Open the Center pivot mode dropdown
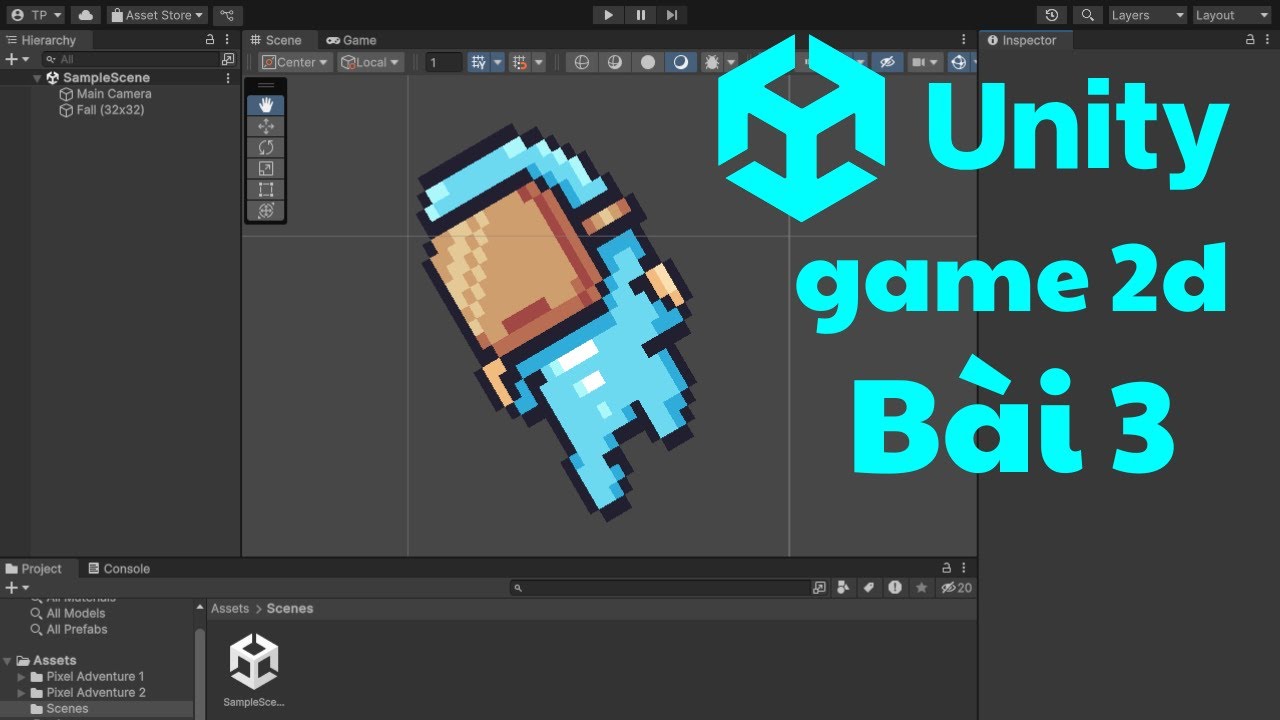Image resolution: width=1280 pixels, height=720 pixels. click(x=295, y=62)
